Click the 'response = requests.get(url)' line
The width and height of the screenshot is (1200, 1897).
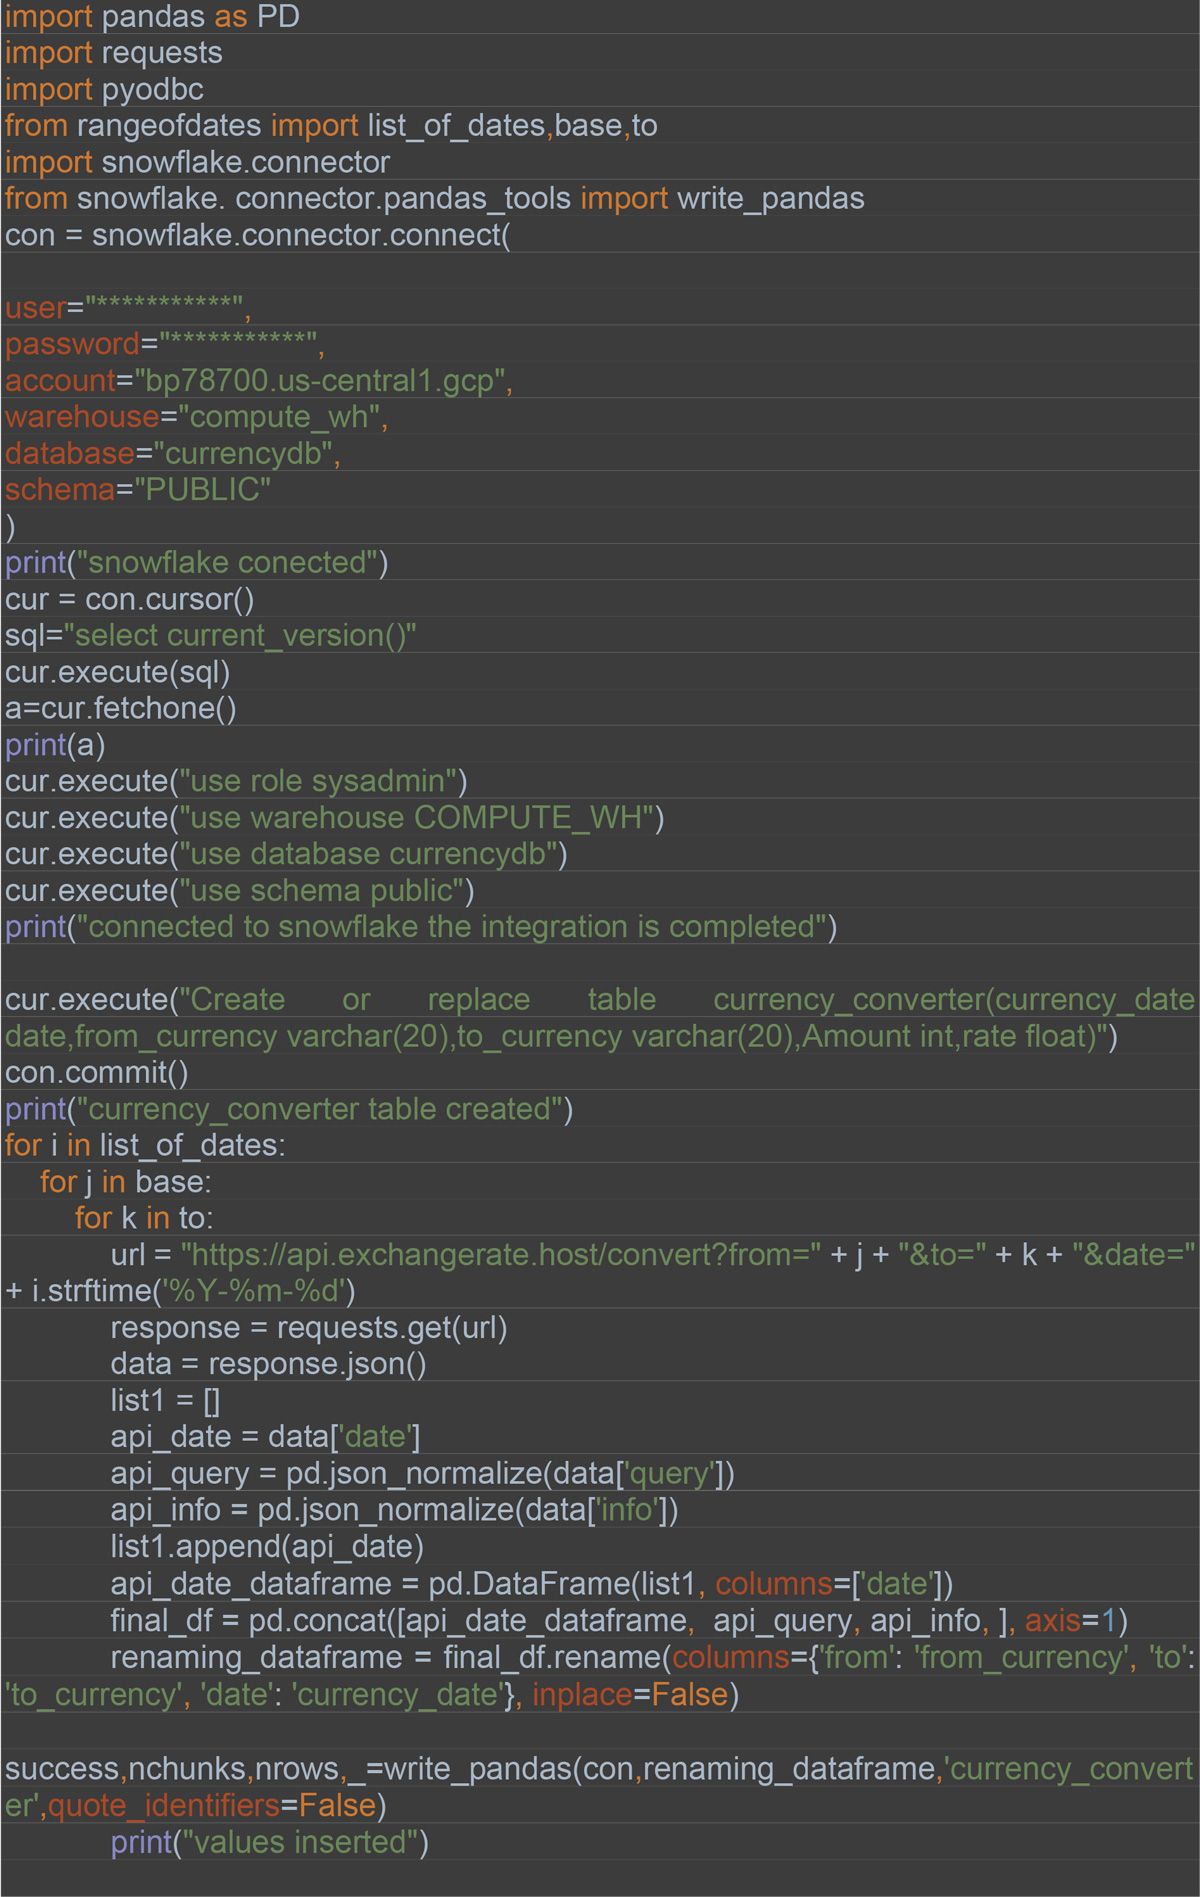click(309, 1329)
